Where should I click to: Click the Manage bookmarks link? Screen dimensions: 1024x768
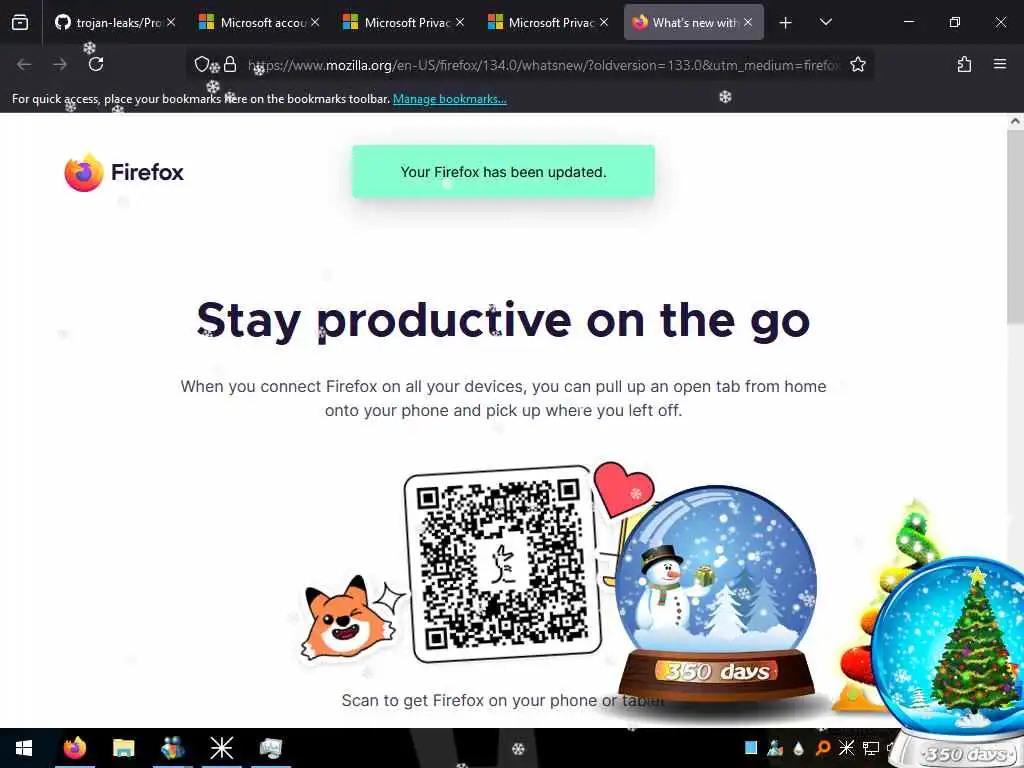[449, 99]
